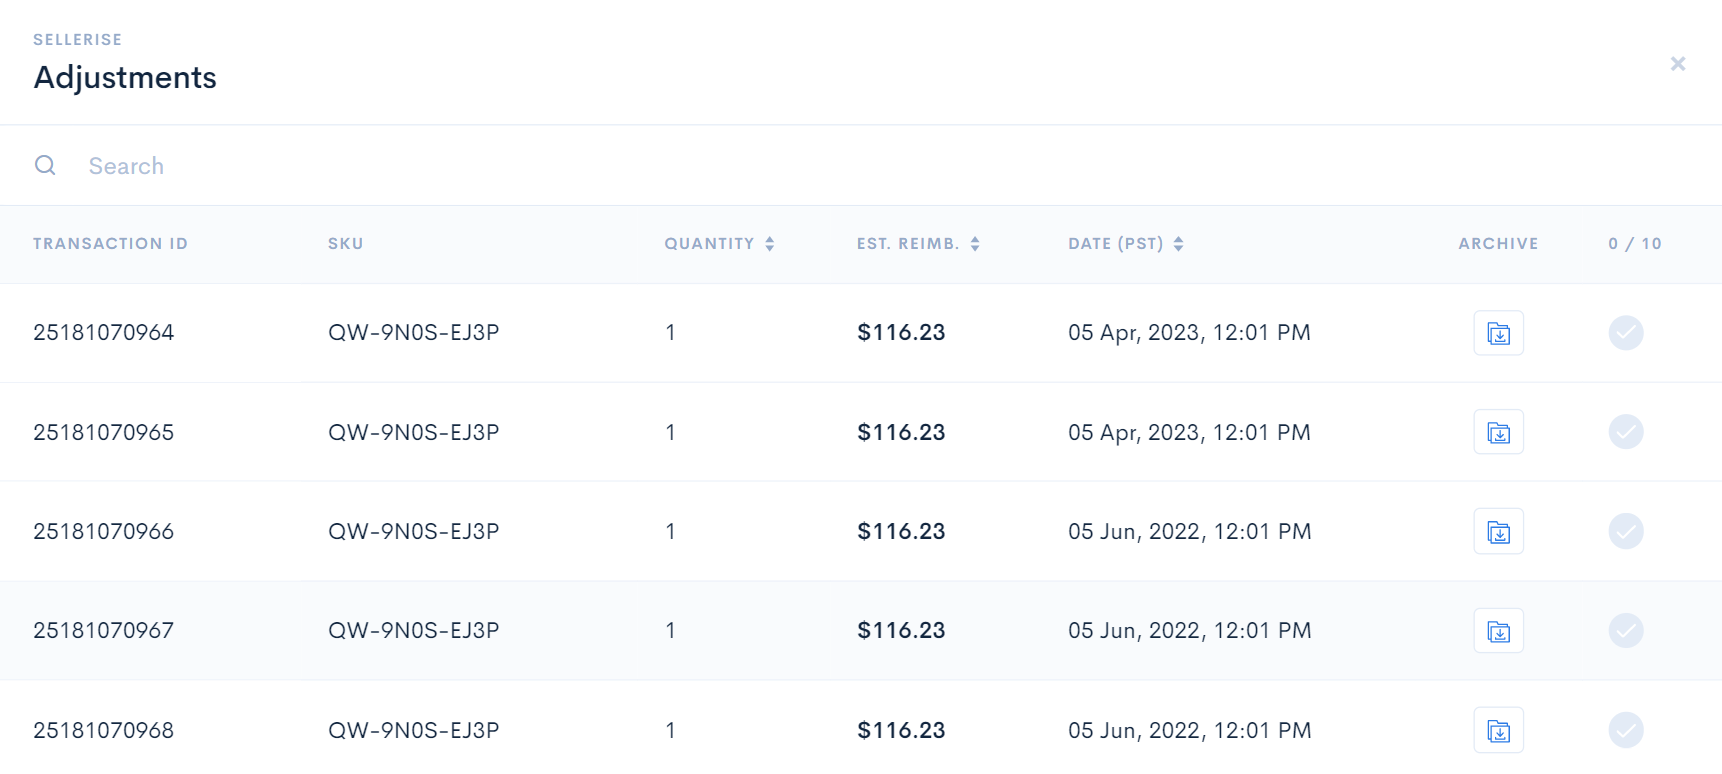Archive transaction 25181070968
Image resolution: width=1722 pixels, height=774 pixels.
(1498, 730)
